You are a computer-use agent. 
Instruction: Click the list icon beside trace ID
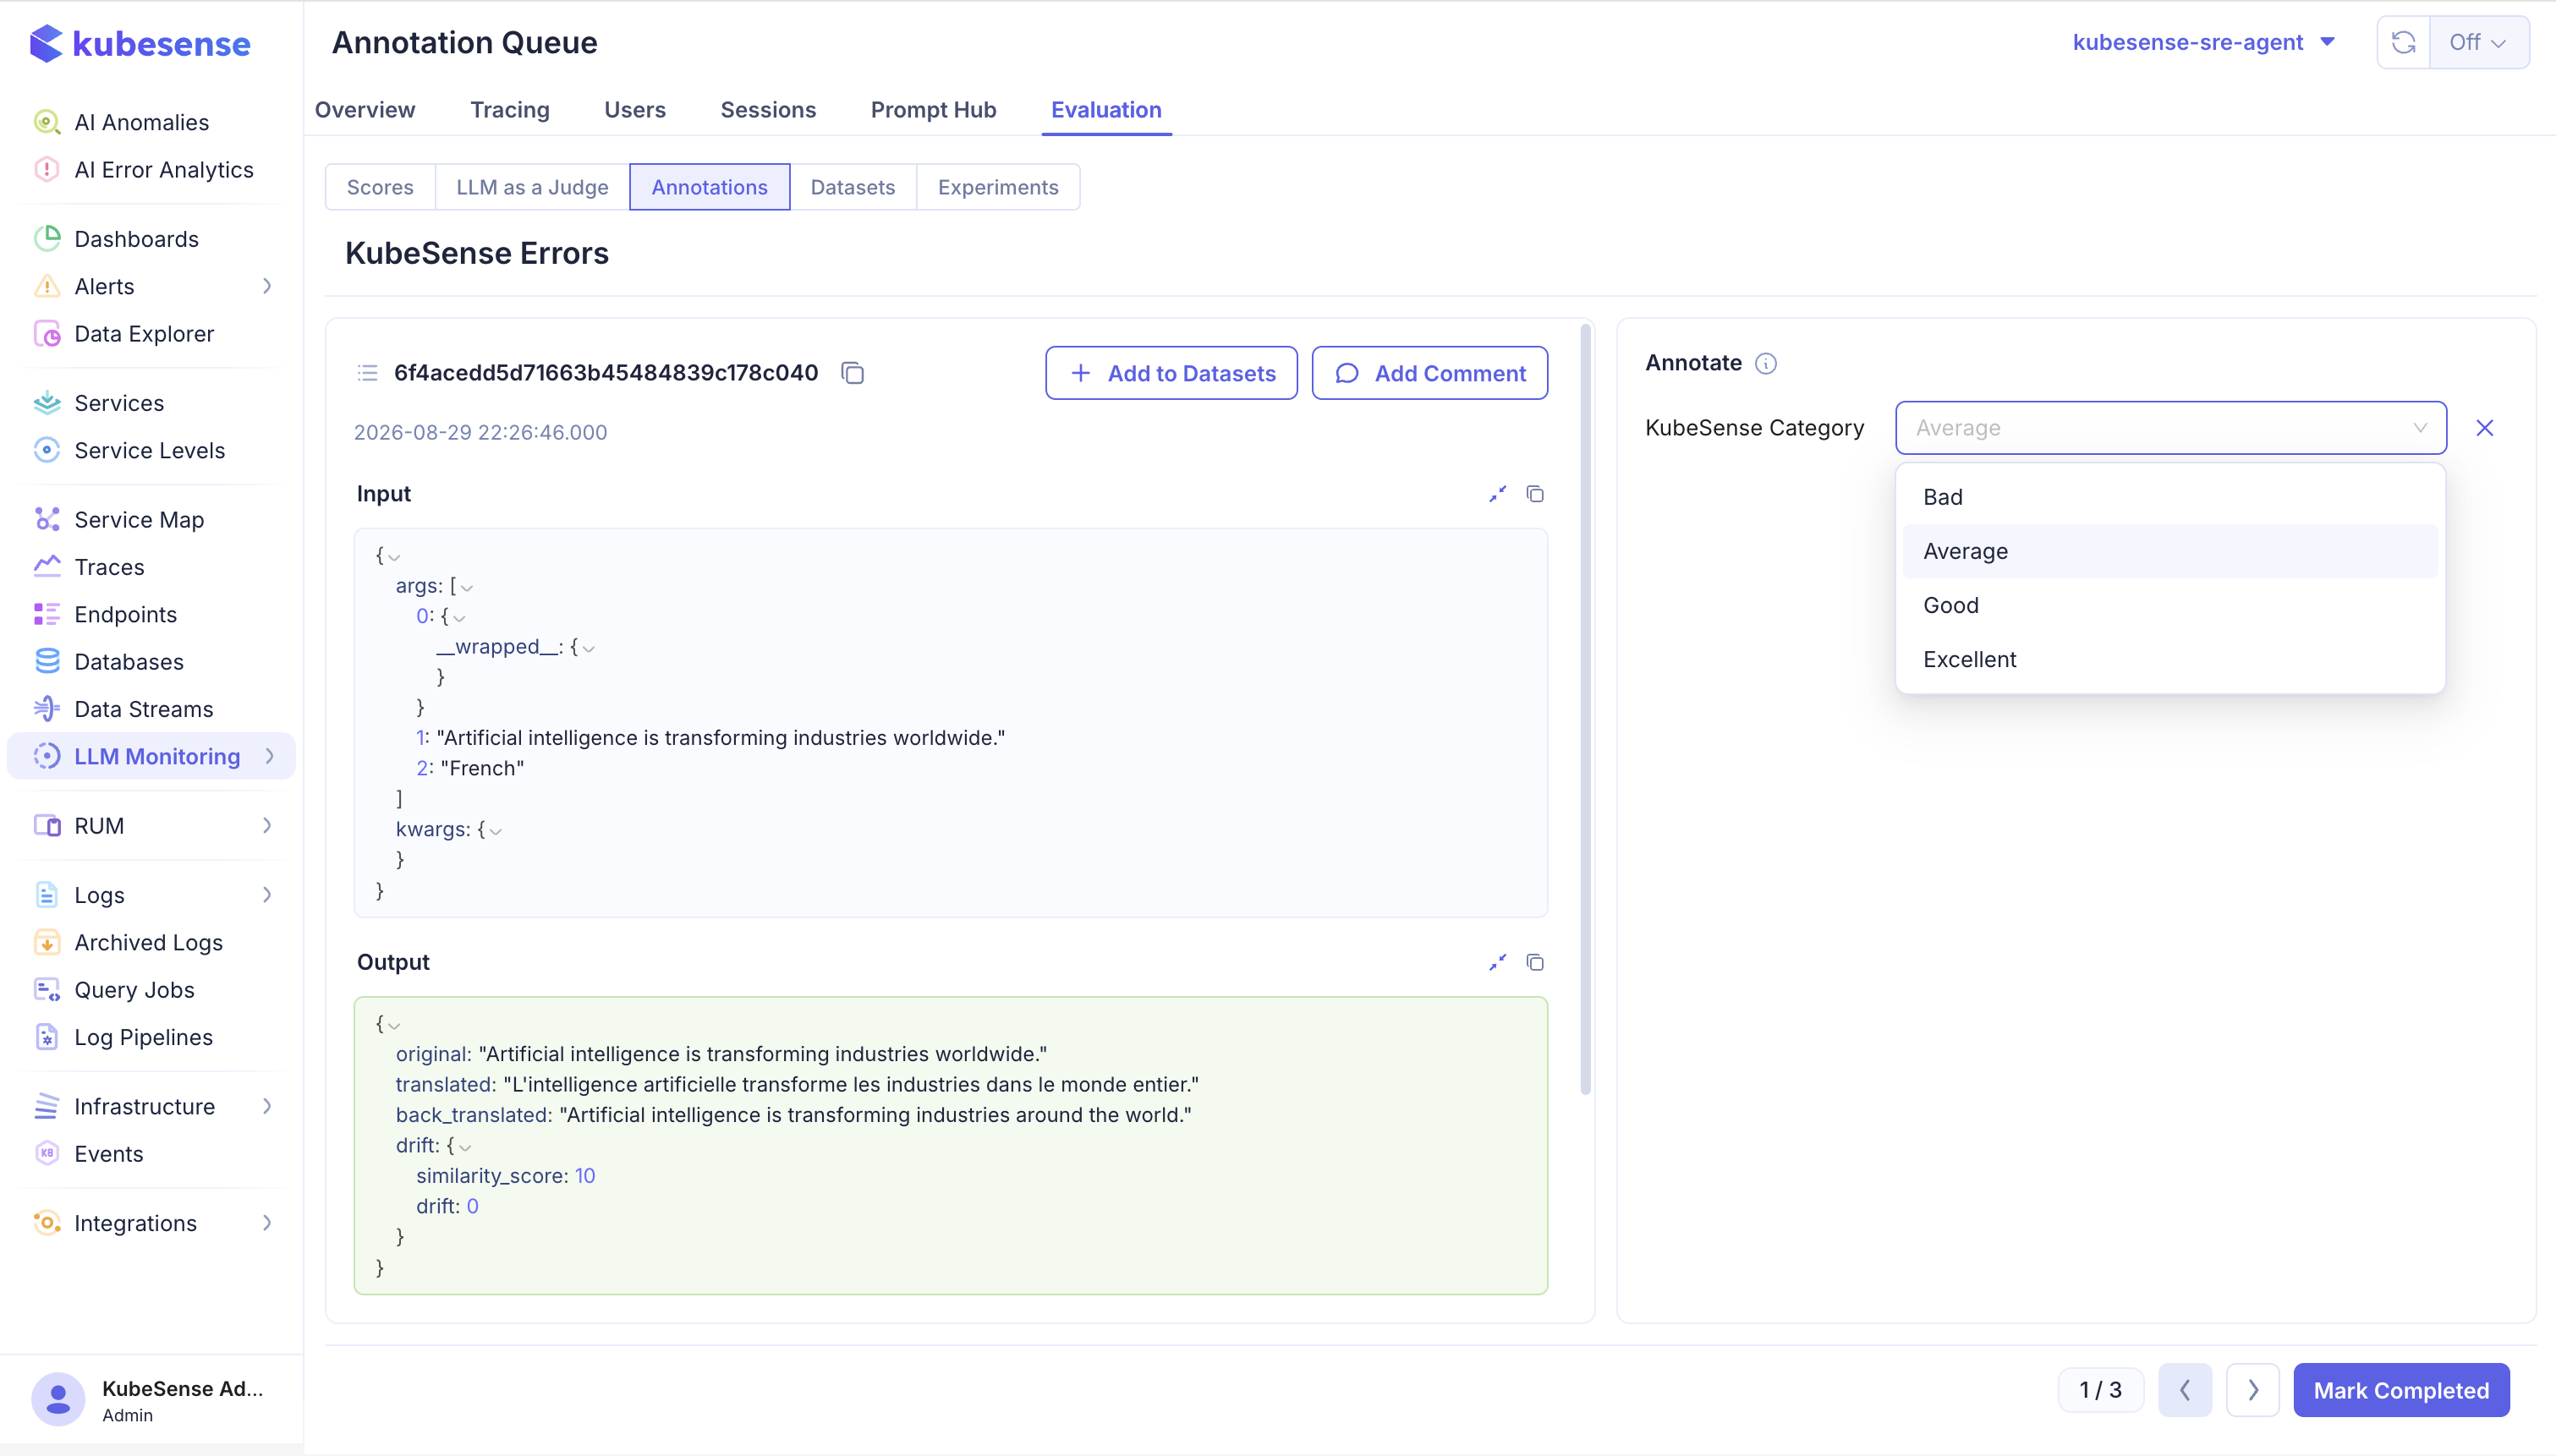[x=368, y=373]
